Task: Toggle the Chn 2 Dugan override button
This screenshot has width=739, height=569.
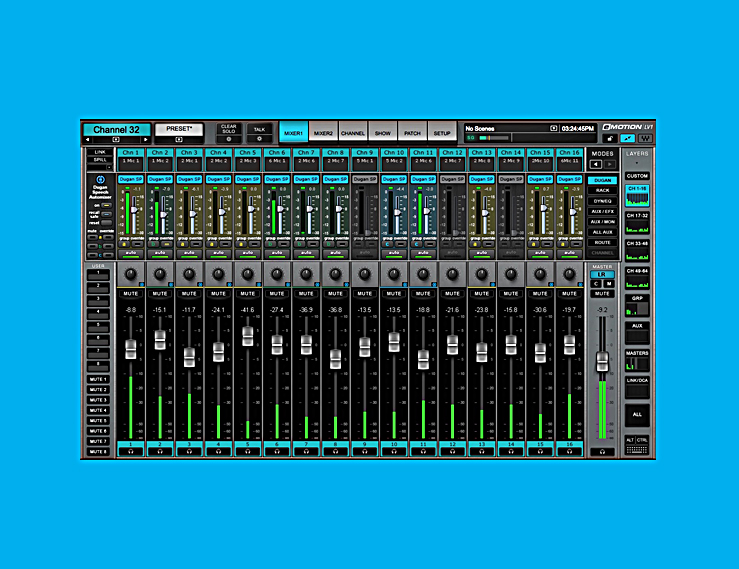Action: click(166, 244)
